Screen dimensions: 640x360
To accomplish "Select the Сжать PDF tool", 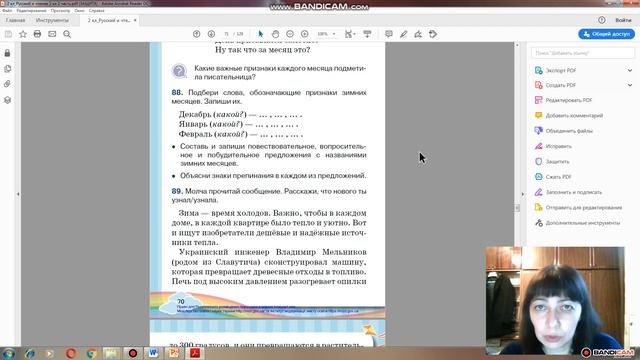I will [x=558, y=177].
